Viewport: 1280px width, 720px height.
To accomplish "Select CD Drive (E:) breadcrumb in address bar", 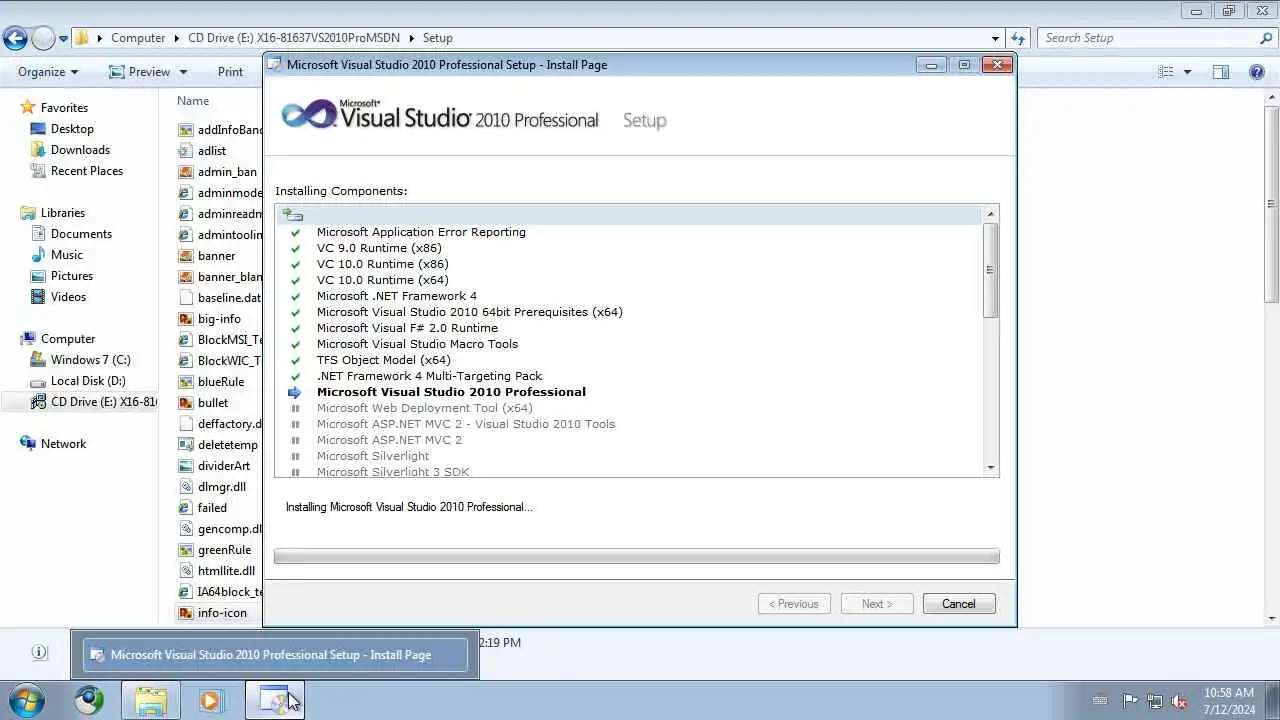I will 294,38.
